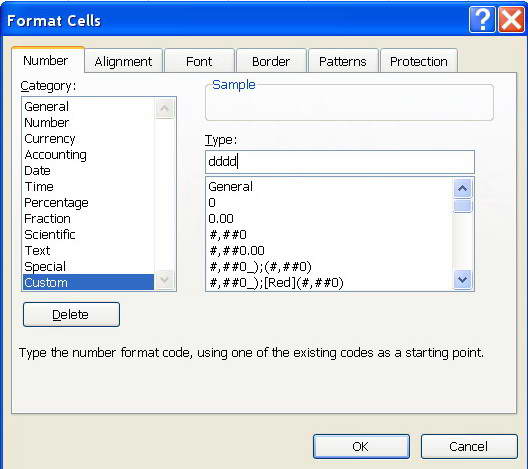
Task: Click Type list scroll down arrow
Action: [462, 279]
